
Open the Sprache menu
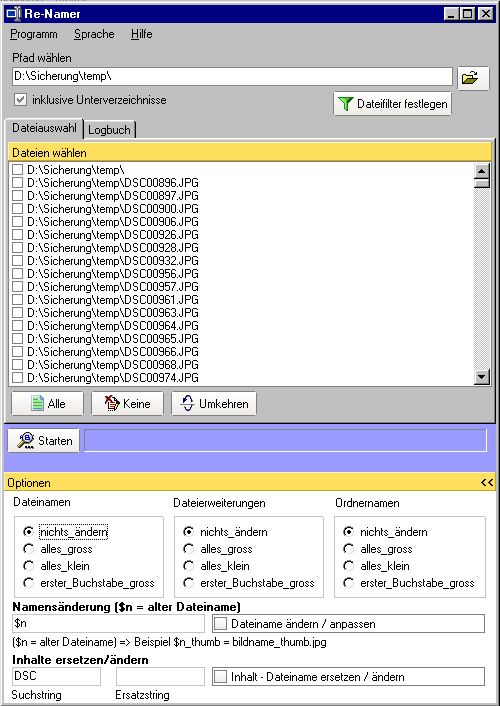click(x=94, y=34)
